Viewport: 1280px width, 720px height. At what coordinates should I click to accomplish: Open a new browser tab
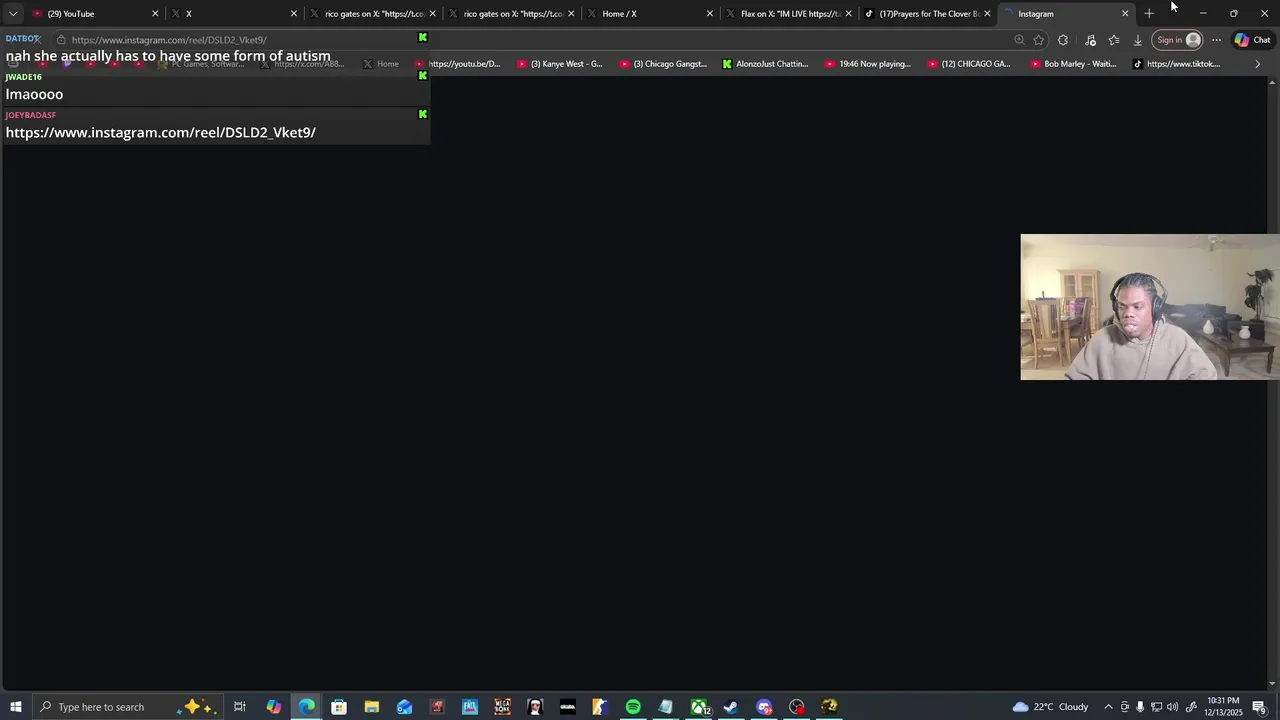point(1149,14)
